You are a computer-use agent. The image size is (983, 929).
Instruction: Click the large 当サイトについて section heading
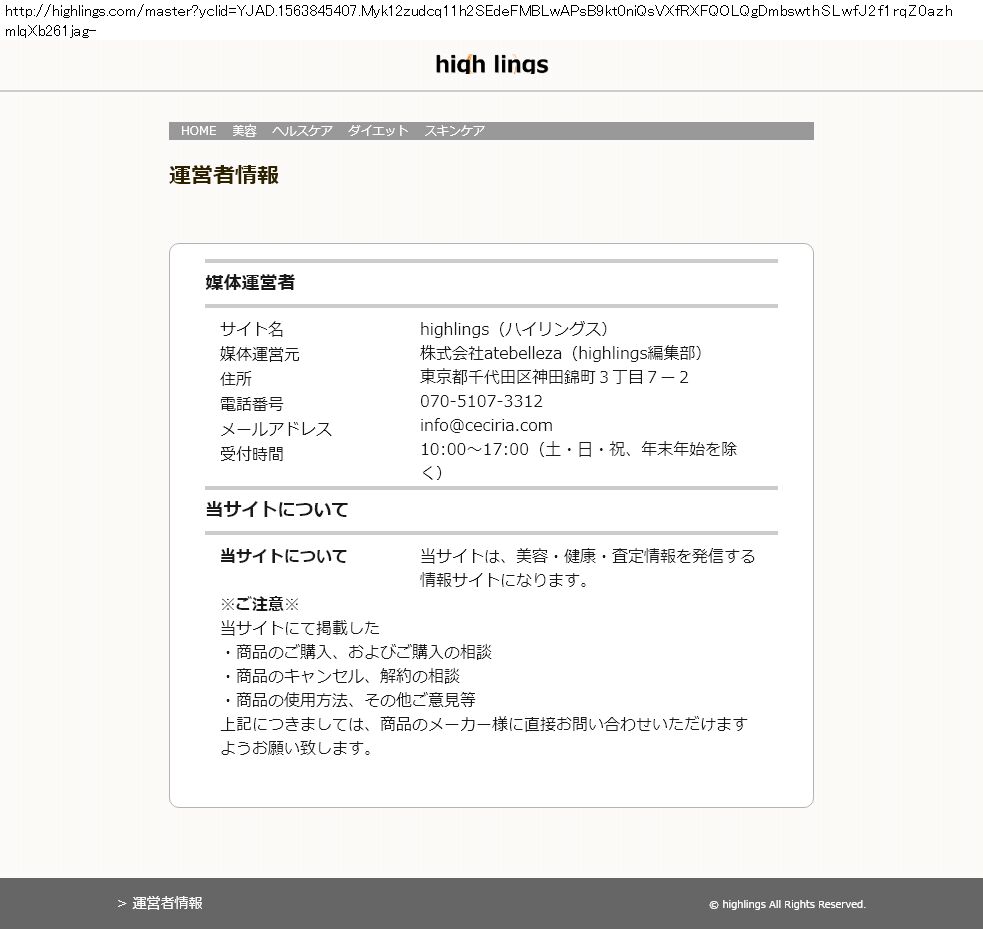(x=276, y=509)
